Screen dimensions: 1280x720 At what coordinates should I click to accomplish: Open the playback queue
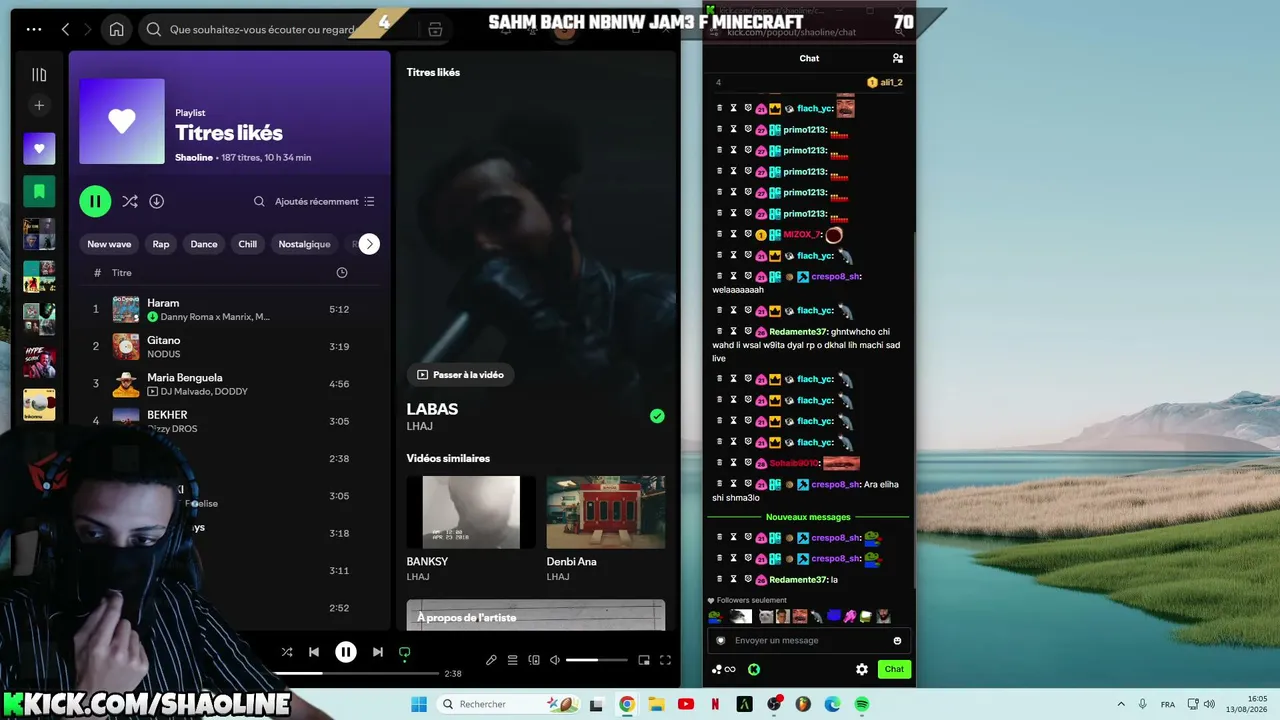tap(512, 660)
